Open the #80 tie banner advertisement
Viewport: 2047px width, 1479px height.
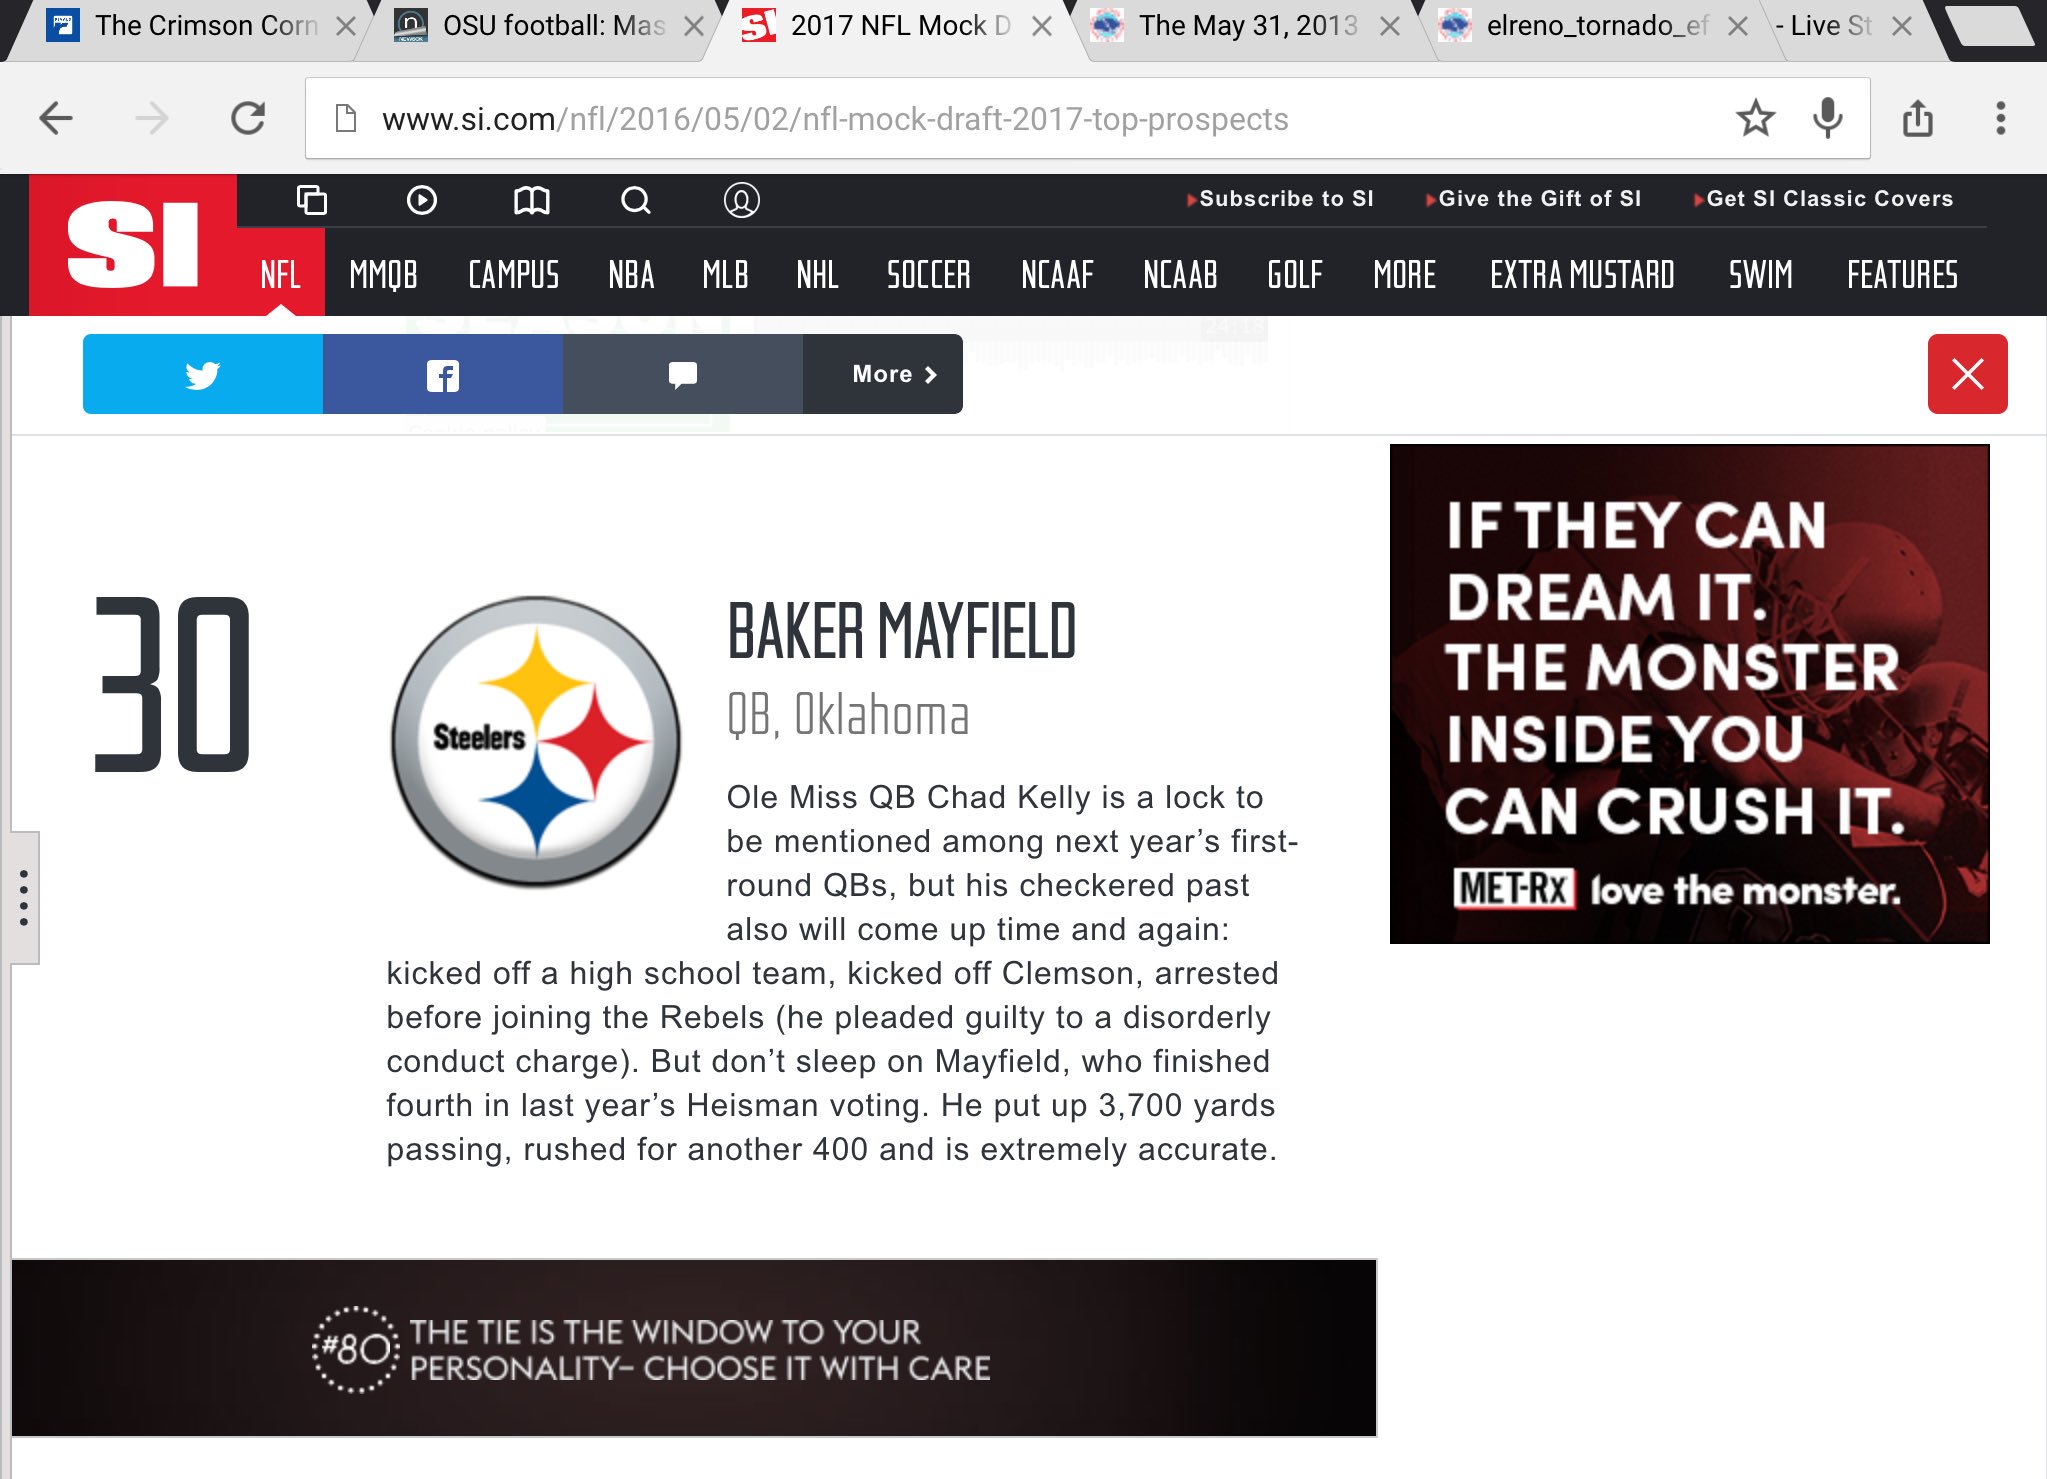(694, 1348)
